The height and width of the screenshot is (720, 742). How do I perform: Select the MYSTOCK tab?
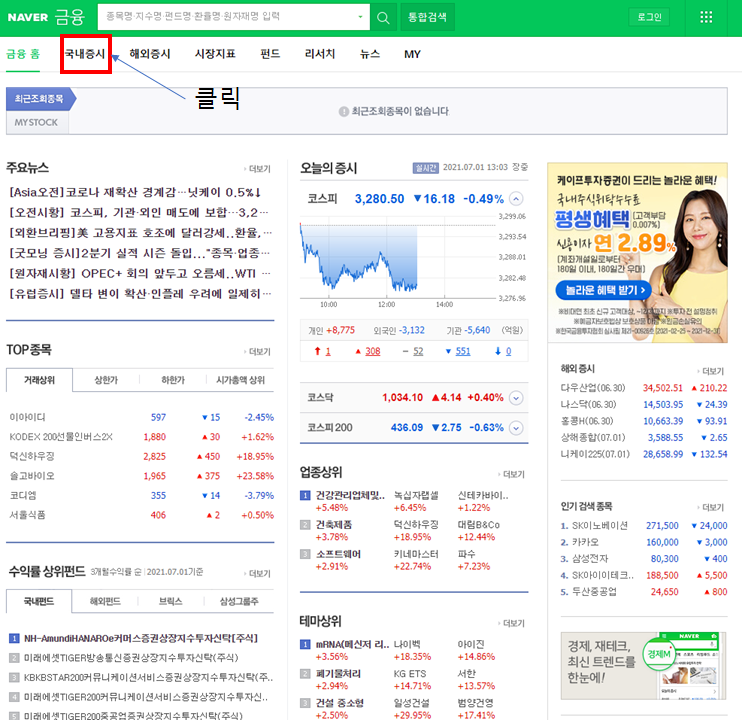pos(36,123)
